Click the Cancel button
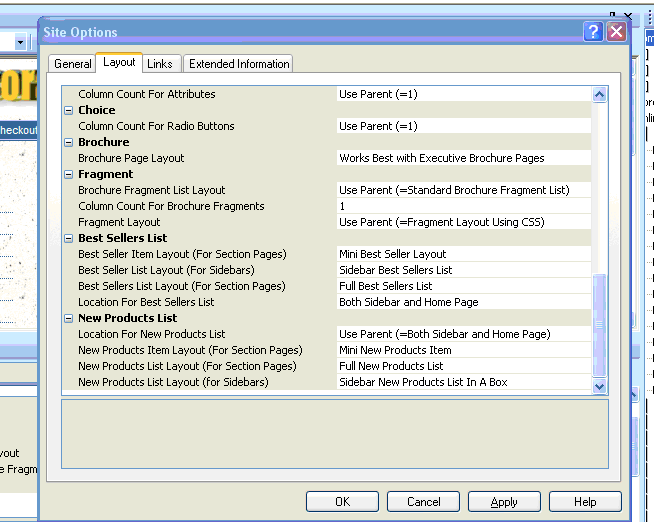This screenshot has height=522, width=654. [423, 502]
